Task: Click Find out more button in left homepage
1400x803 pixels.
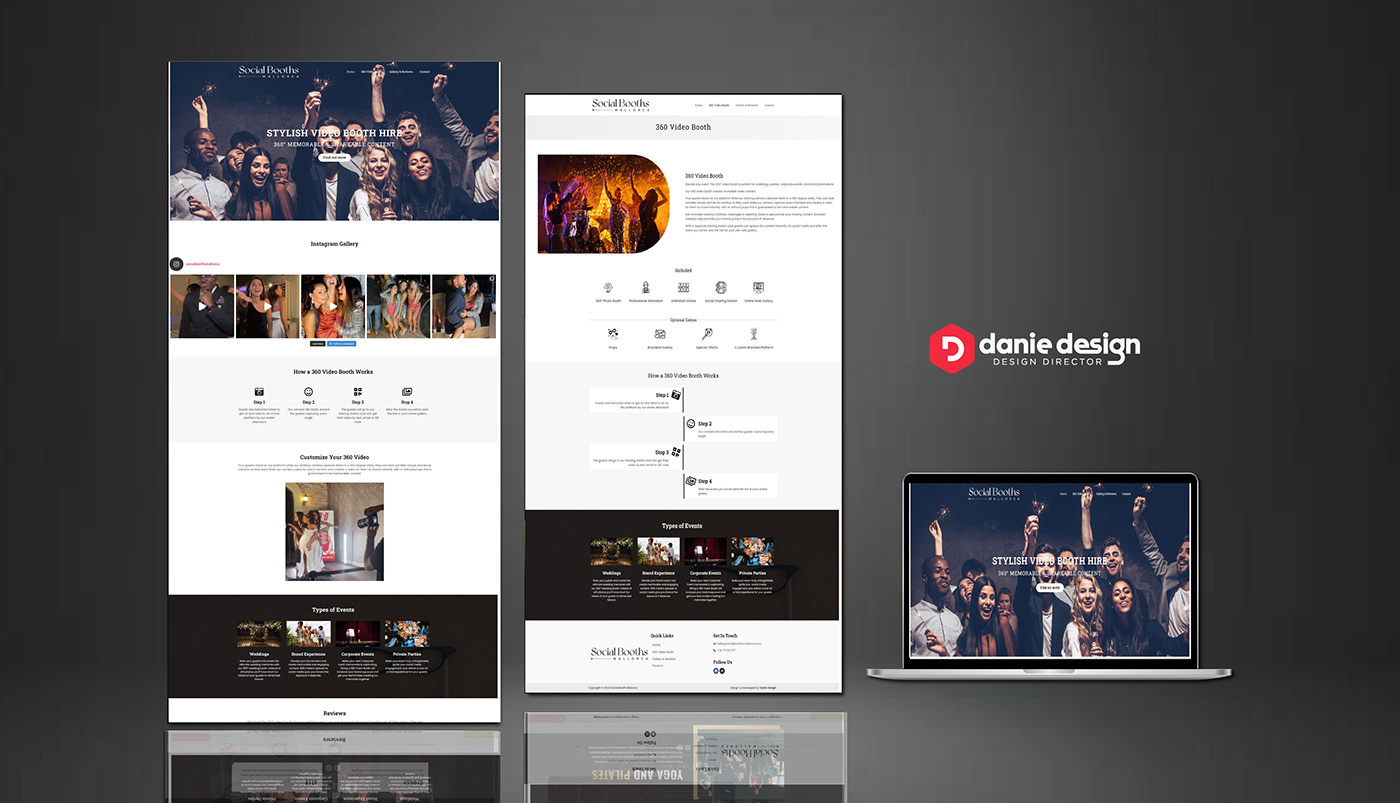Action: (x=335, y=157)
